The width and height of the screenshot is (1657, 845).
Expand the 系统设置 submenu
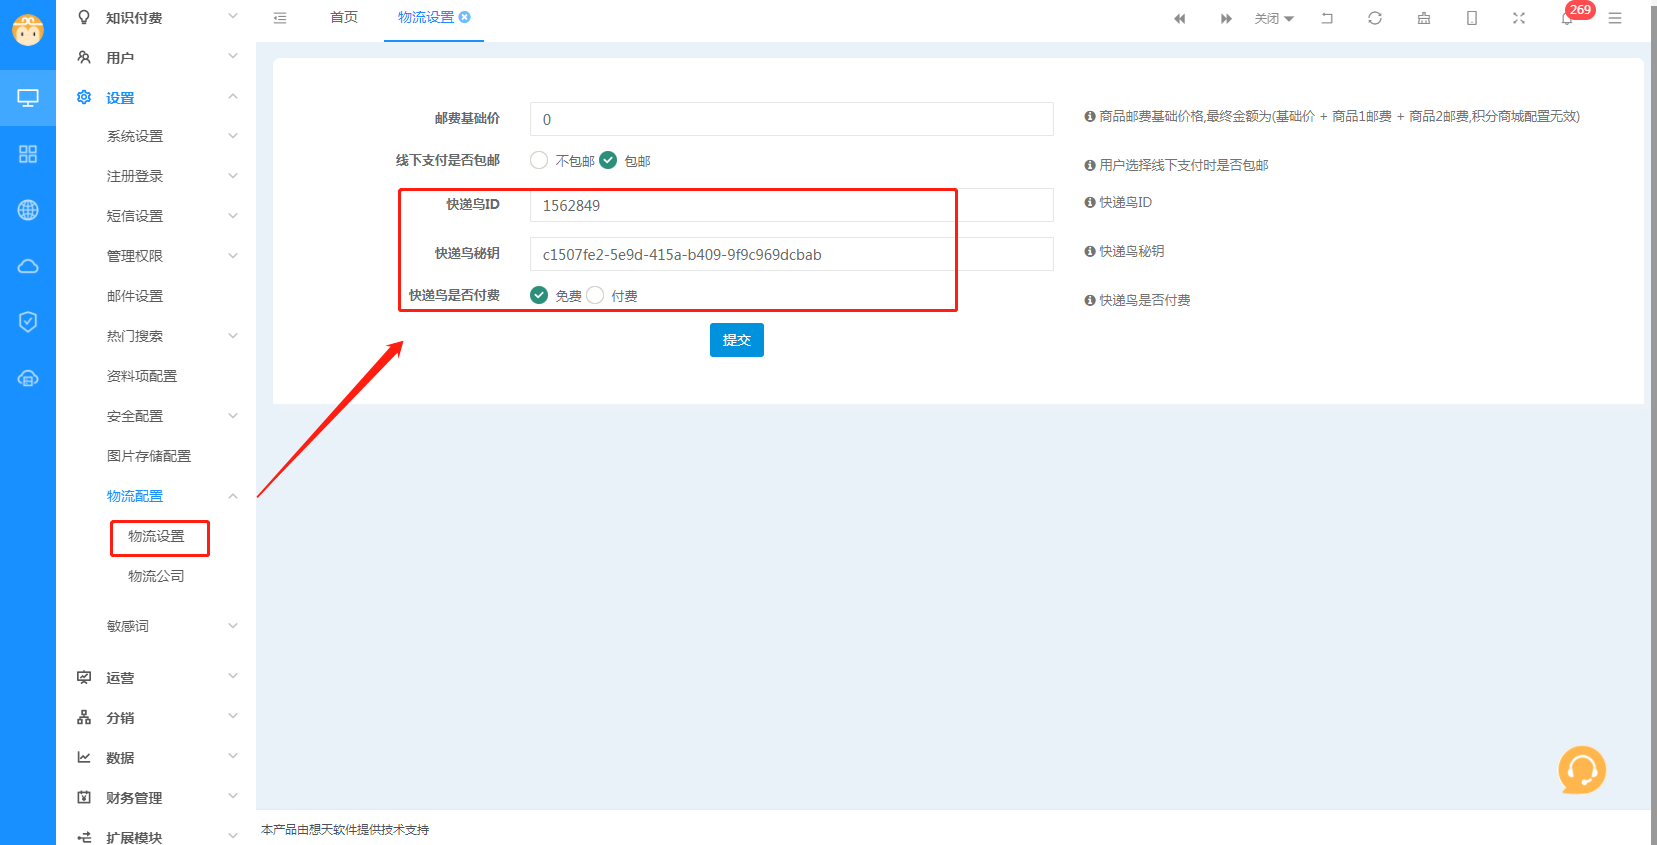[x=233, y=136]
